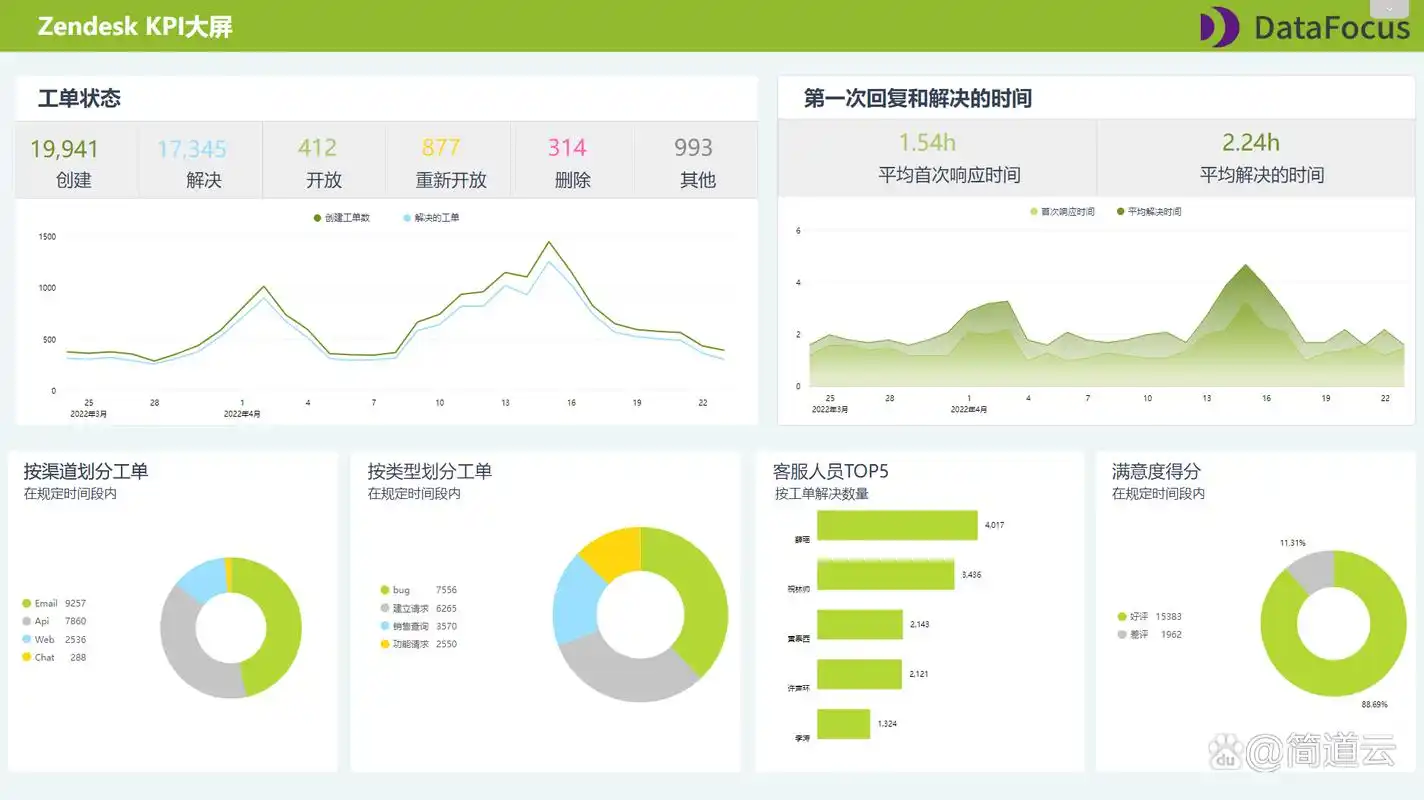Click the agent bar labeled 3,436
The image size is (1424, 800).
click(886, 575)
